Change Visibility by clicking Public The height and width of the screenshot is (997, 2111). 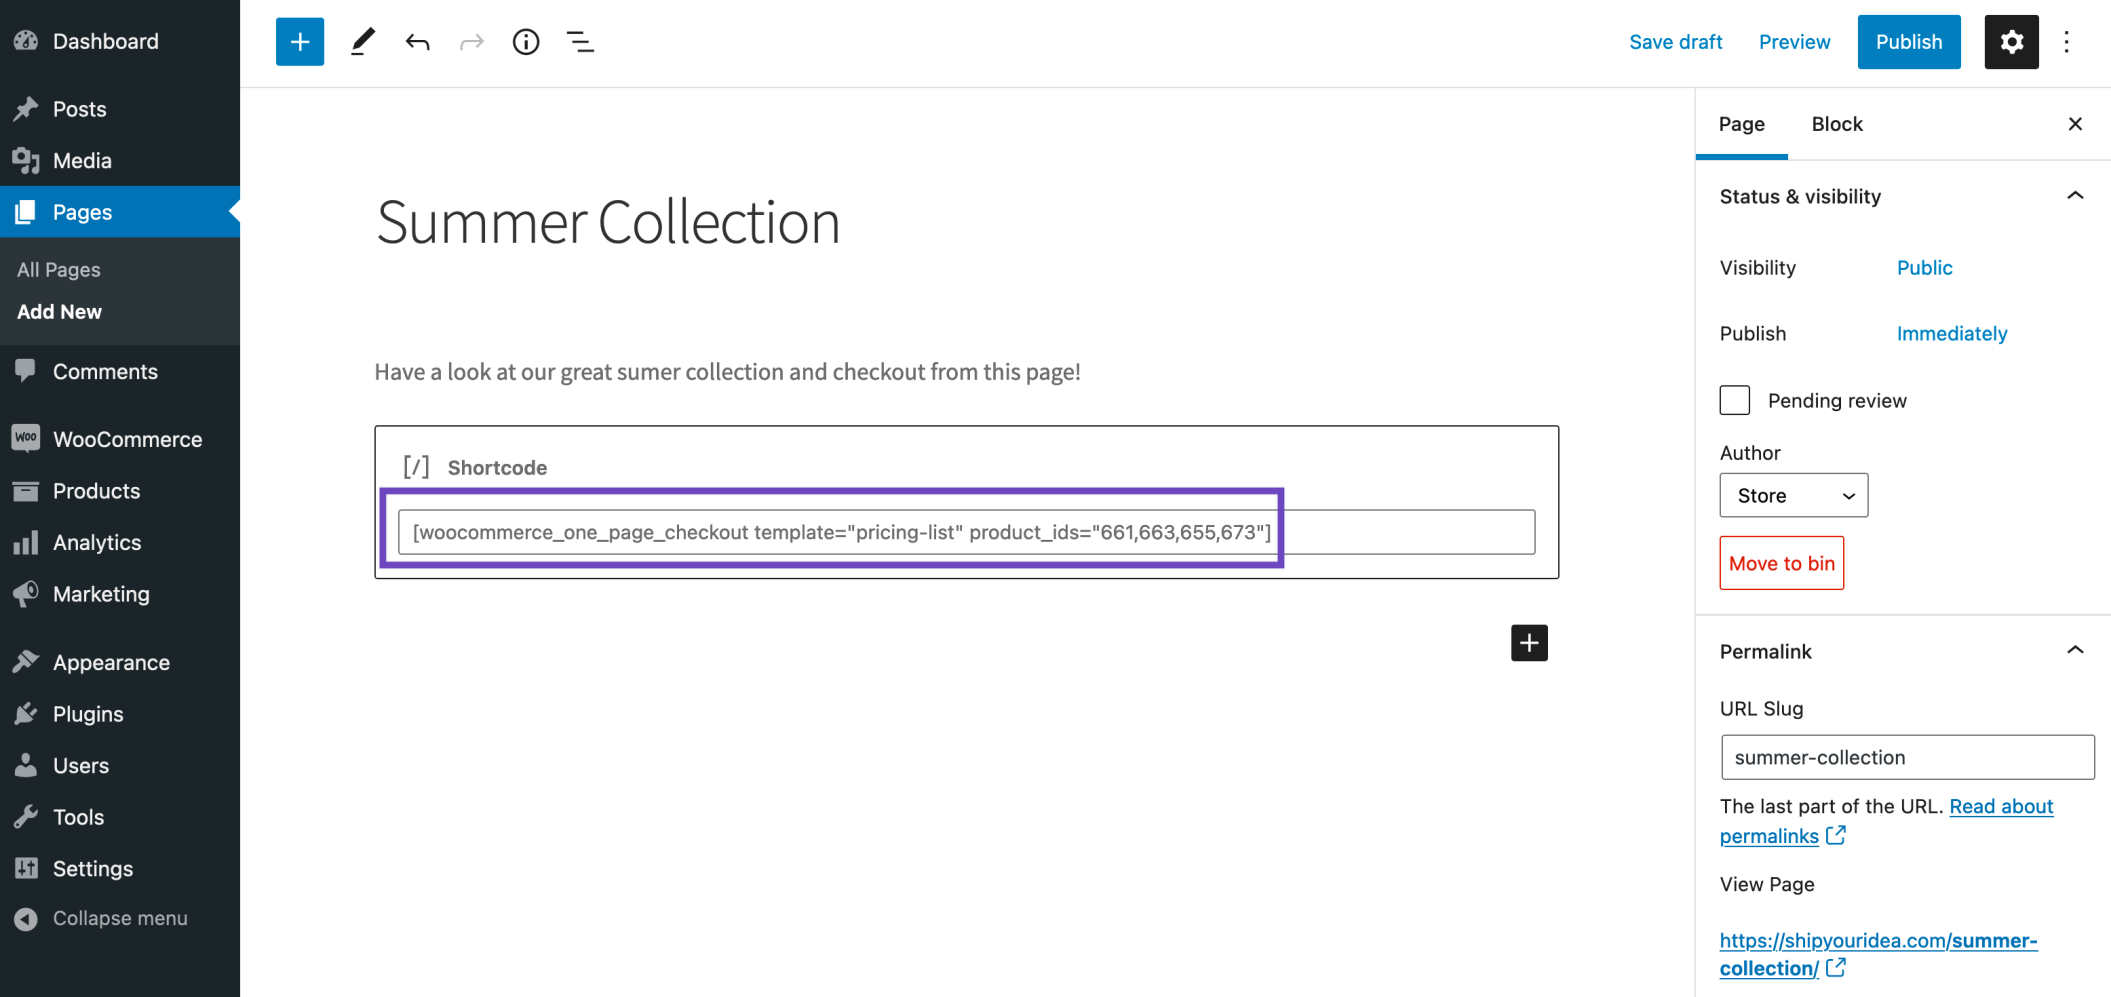[x=1925, y=268]
